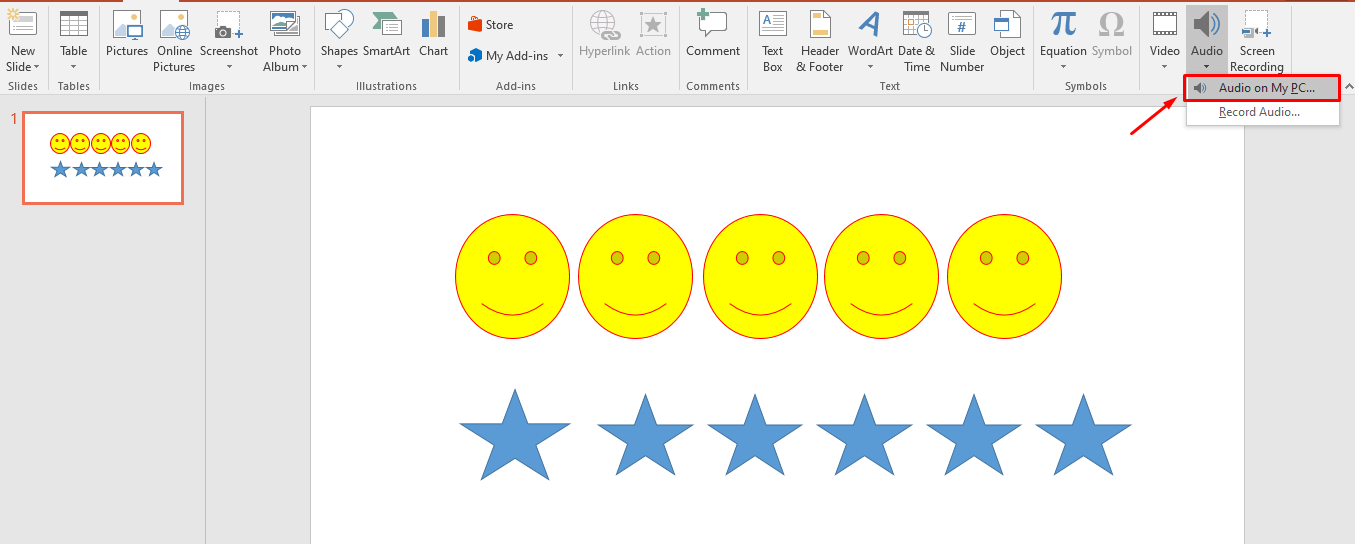The image size is (1355, 544).
Task: Select the largest blue star shape
Action: pos(514,436)
